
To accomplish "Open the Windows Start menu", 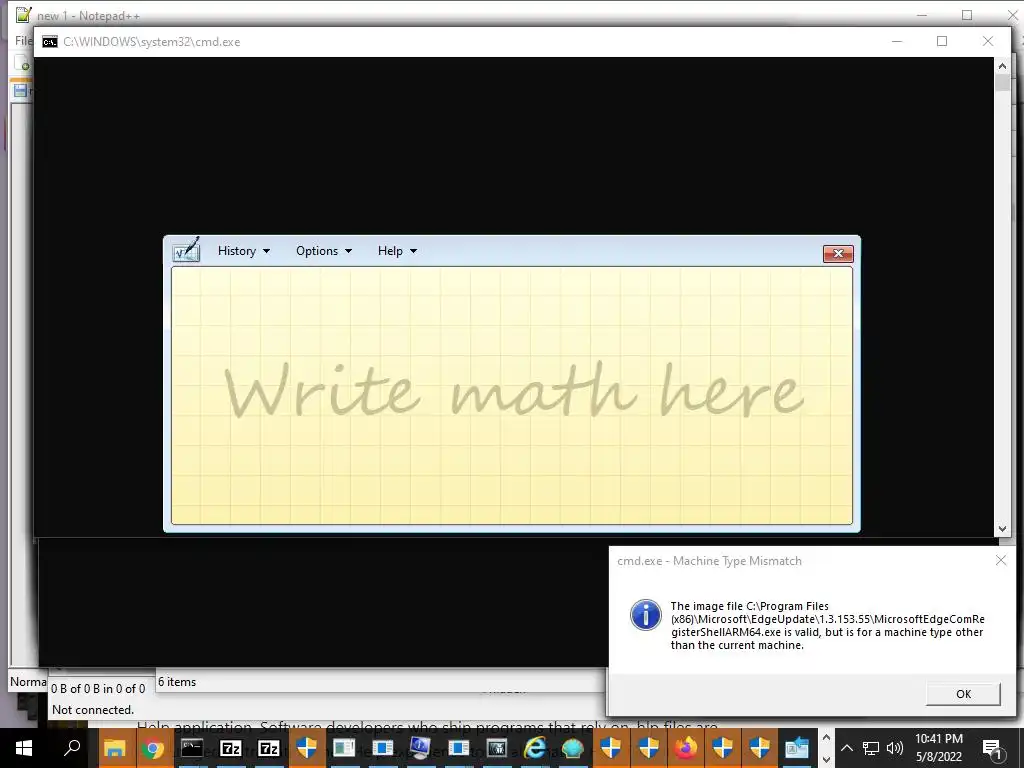I will tap(24, 748).
